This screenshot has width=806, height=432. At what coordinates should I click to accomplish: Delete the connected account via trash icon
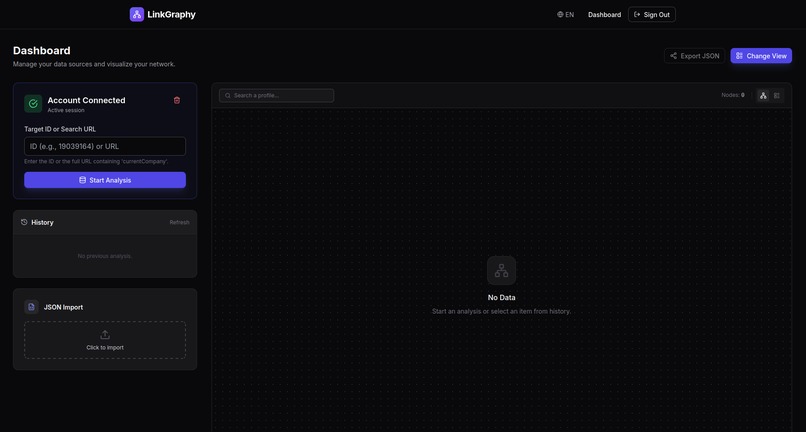tap(177, 100)
